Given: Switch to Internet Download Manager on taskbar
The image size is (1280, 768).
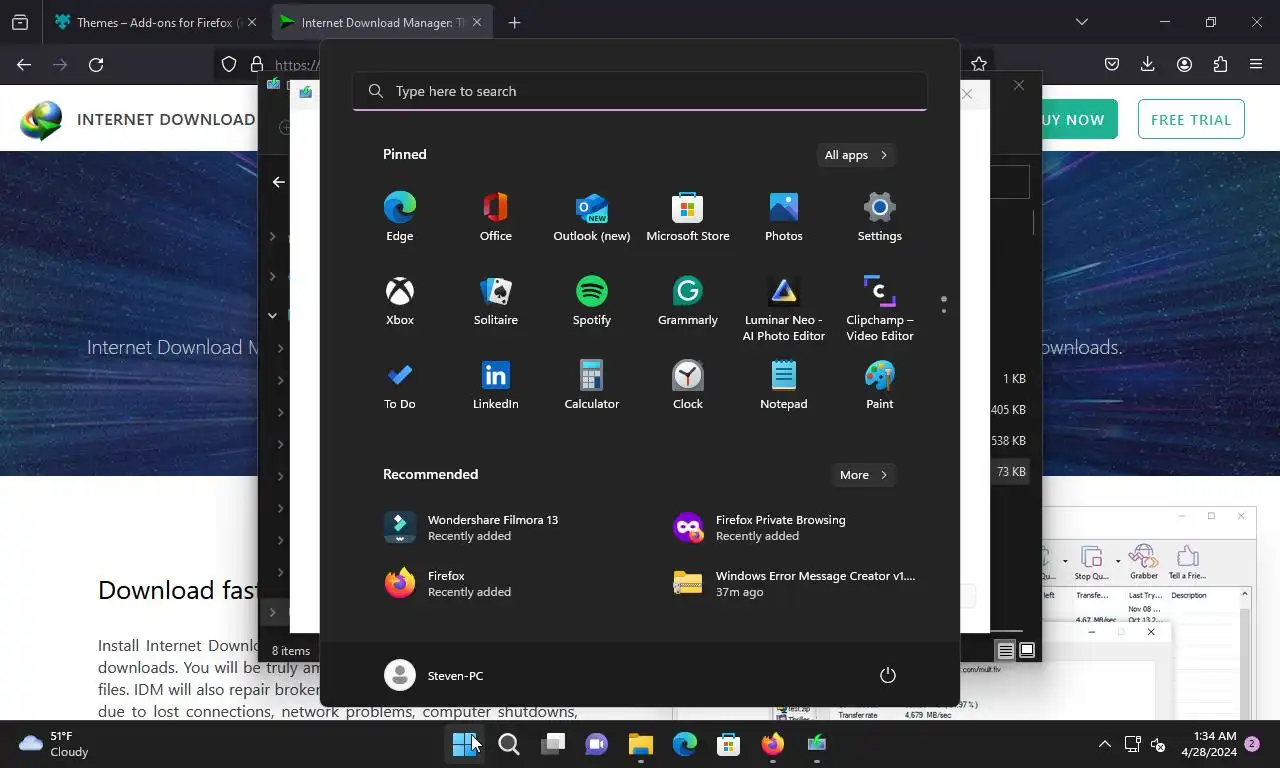Looking at the screenshot, I should pos(817,744).
